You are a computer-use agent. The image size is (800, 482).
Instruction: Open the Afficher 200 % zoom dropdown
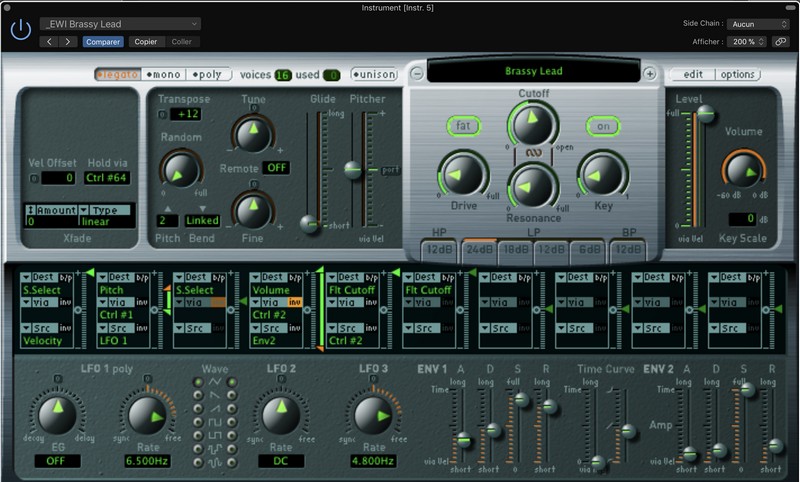(x=747, y=42)
